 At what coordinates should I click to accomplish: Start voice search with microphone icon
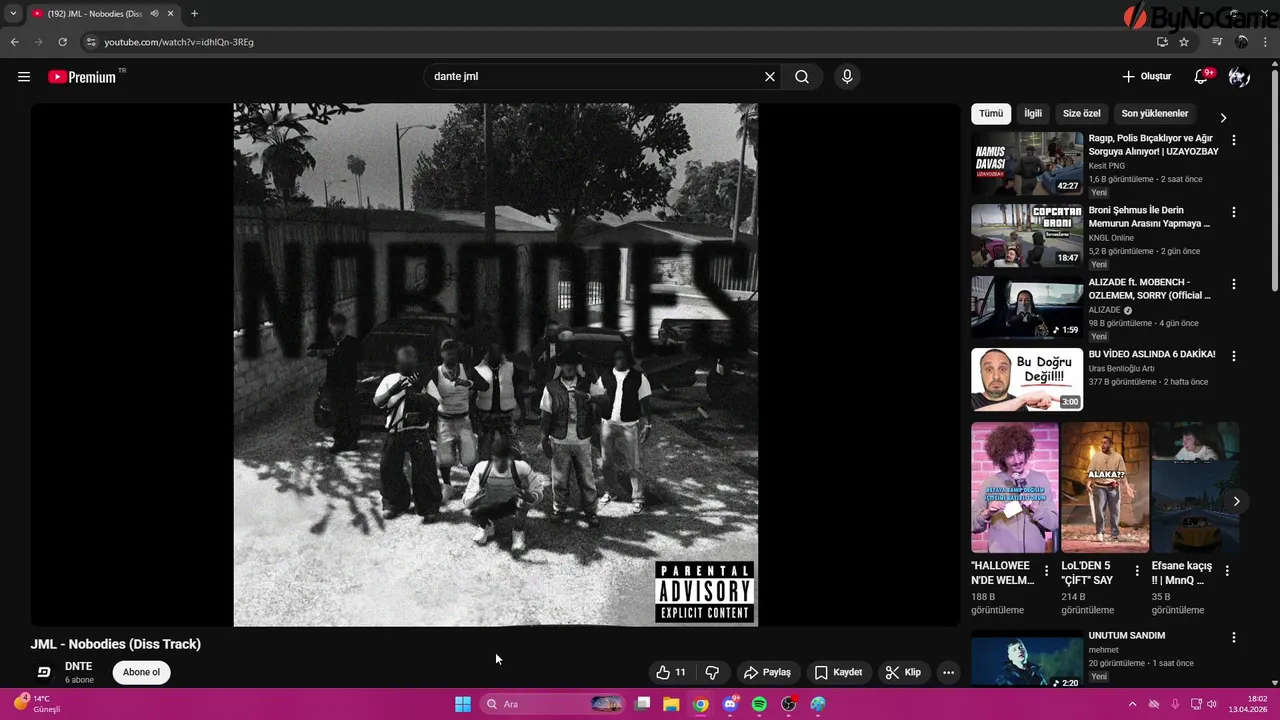tap(847, 77)
